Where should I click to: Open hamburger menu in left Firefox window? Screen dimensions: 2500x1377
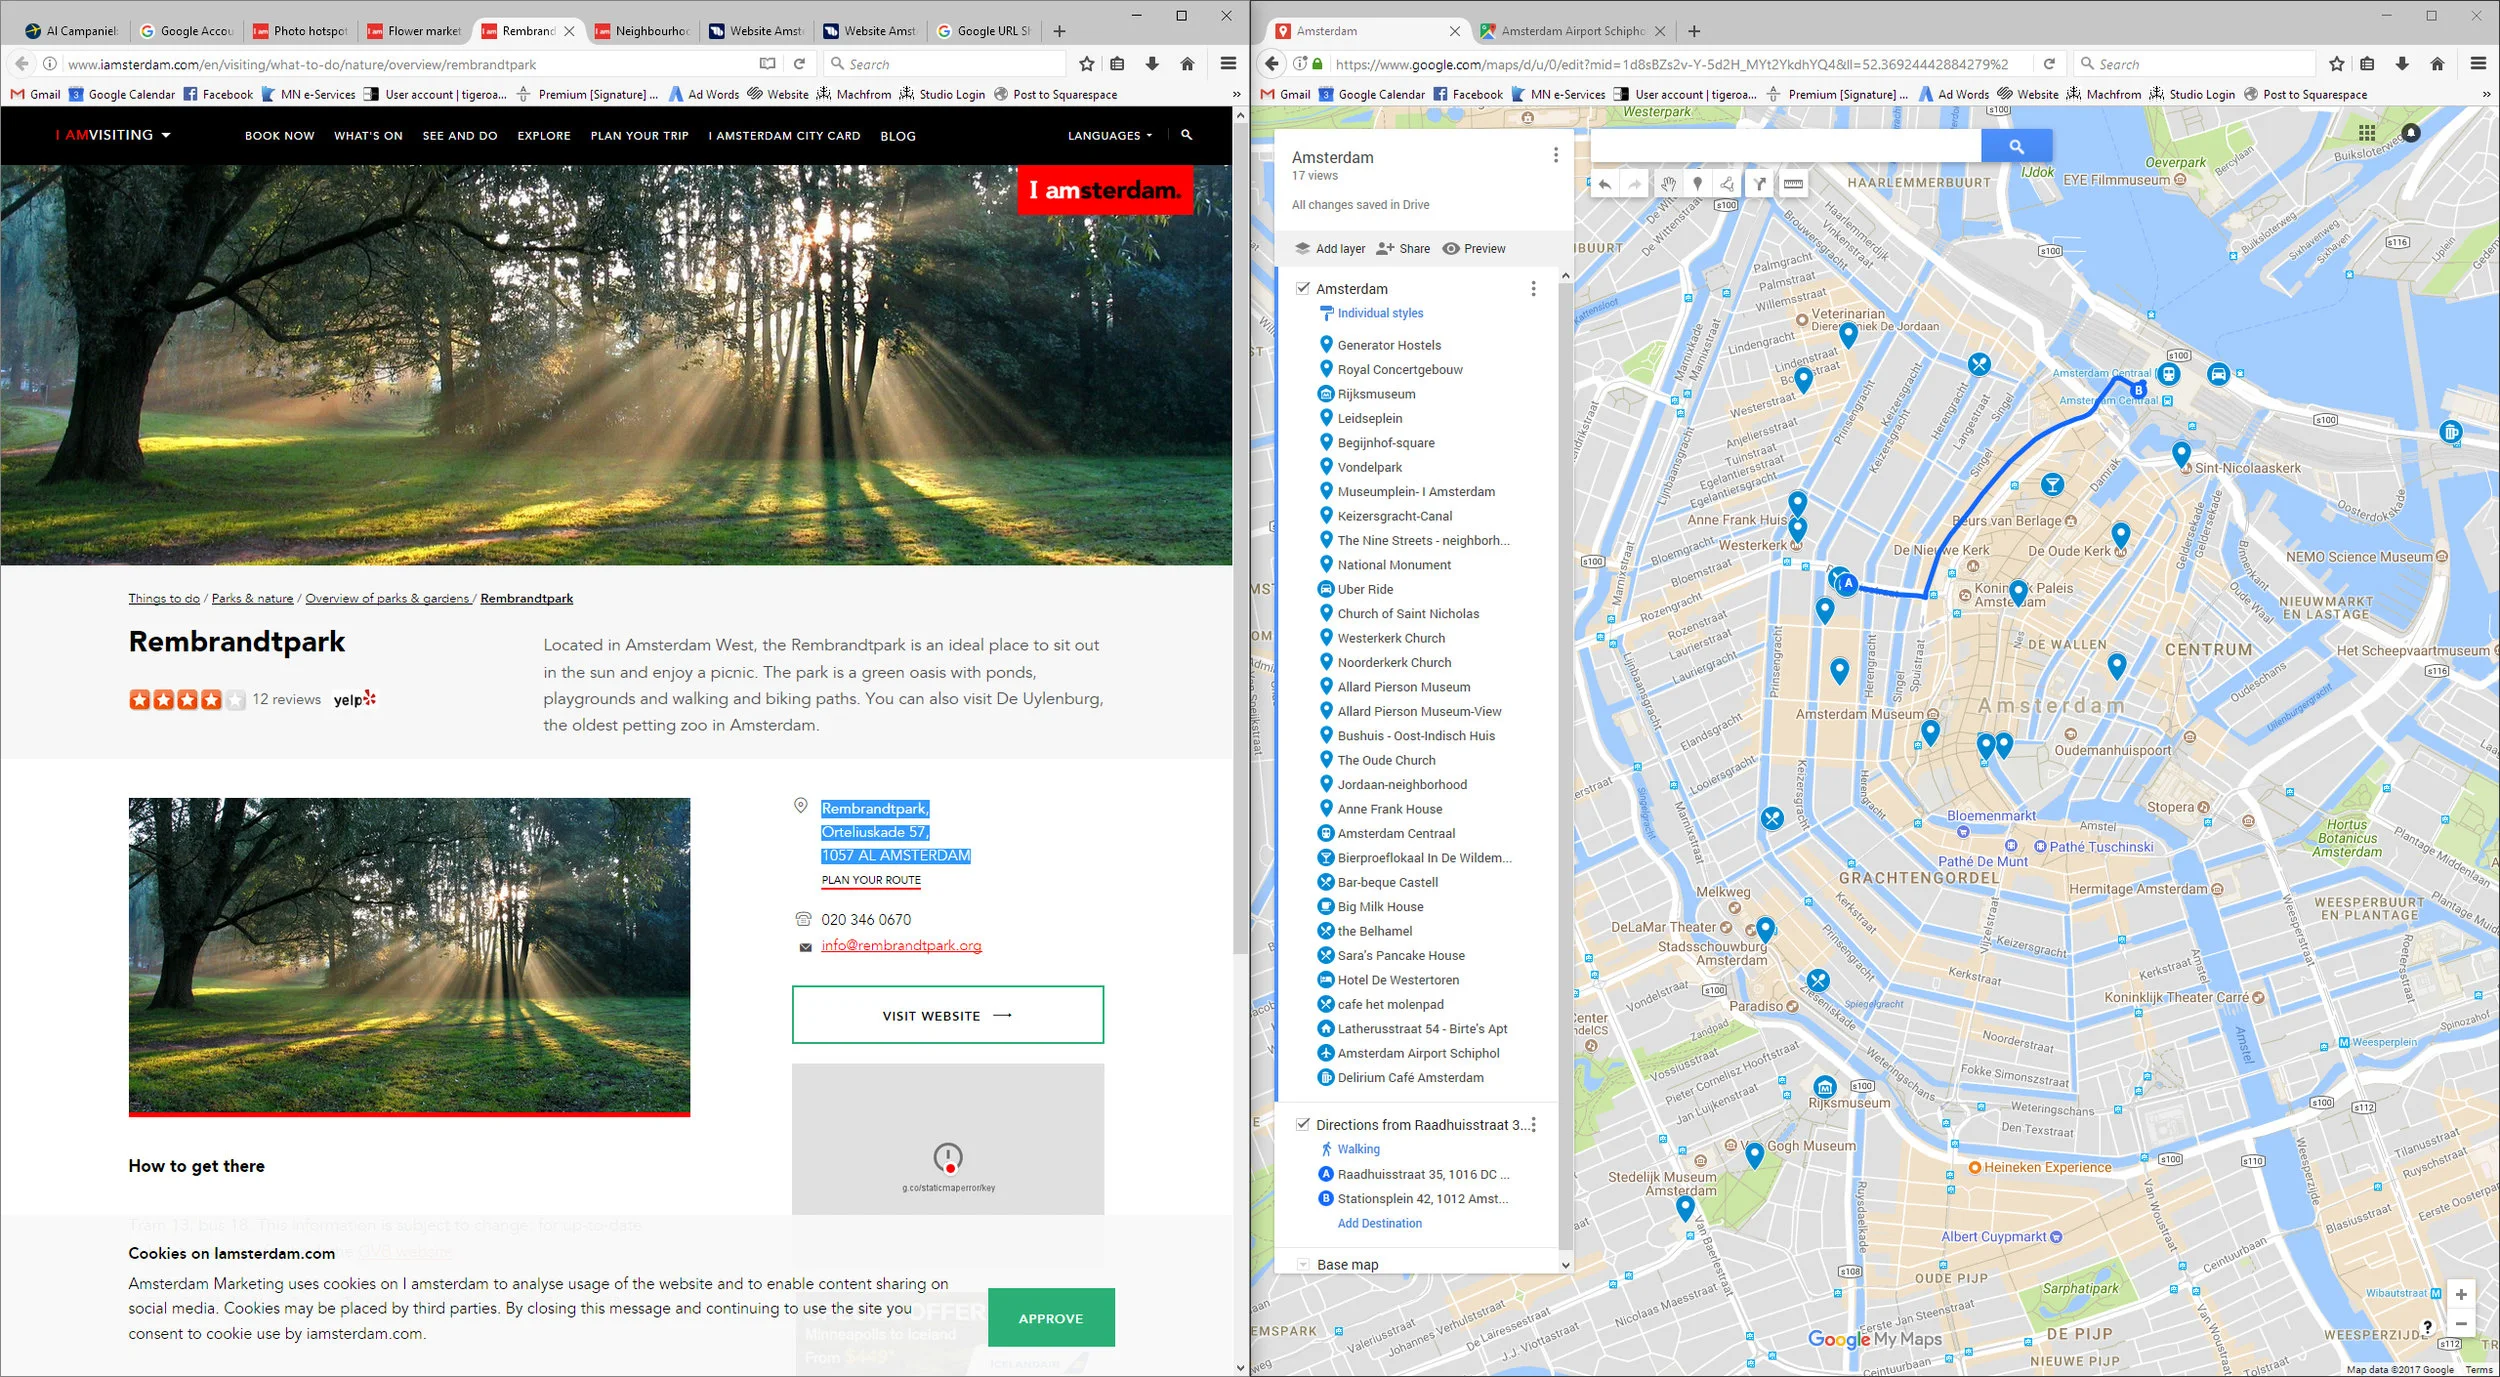[1228, 64]
